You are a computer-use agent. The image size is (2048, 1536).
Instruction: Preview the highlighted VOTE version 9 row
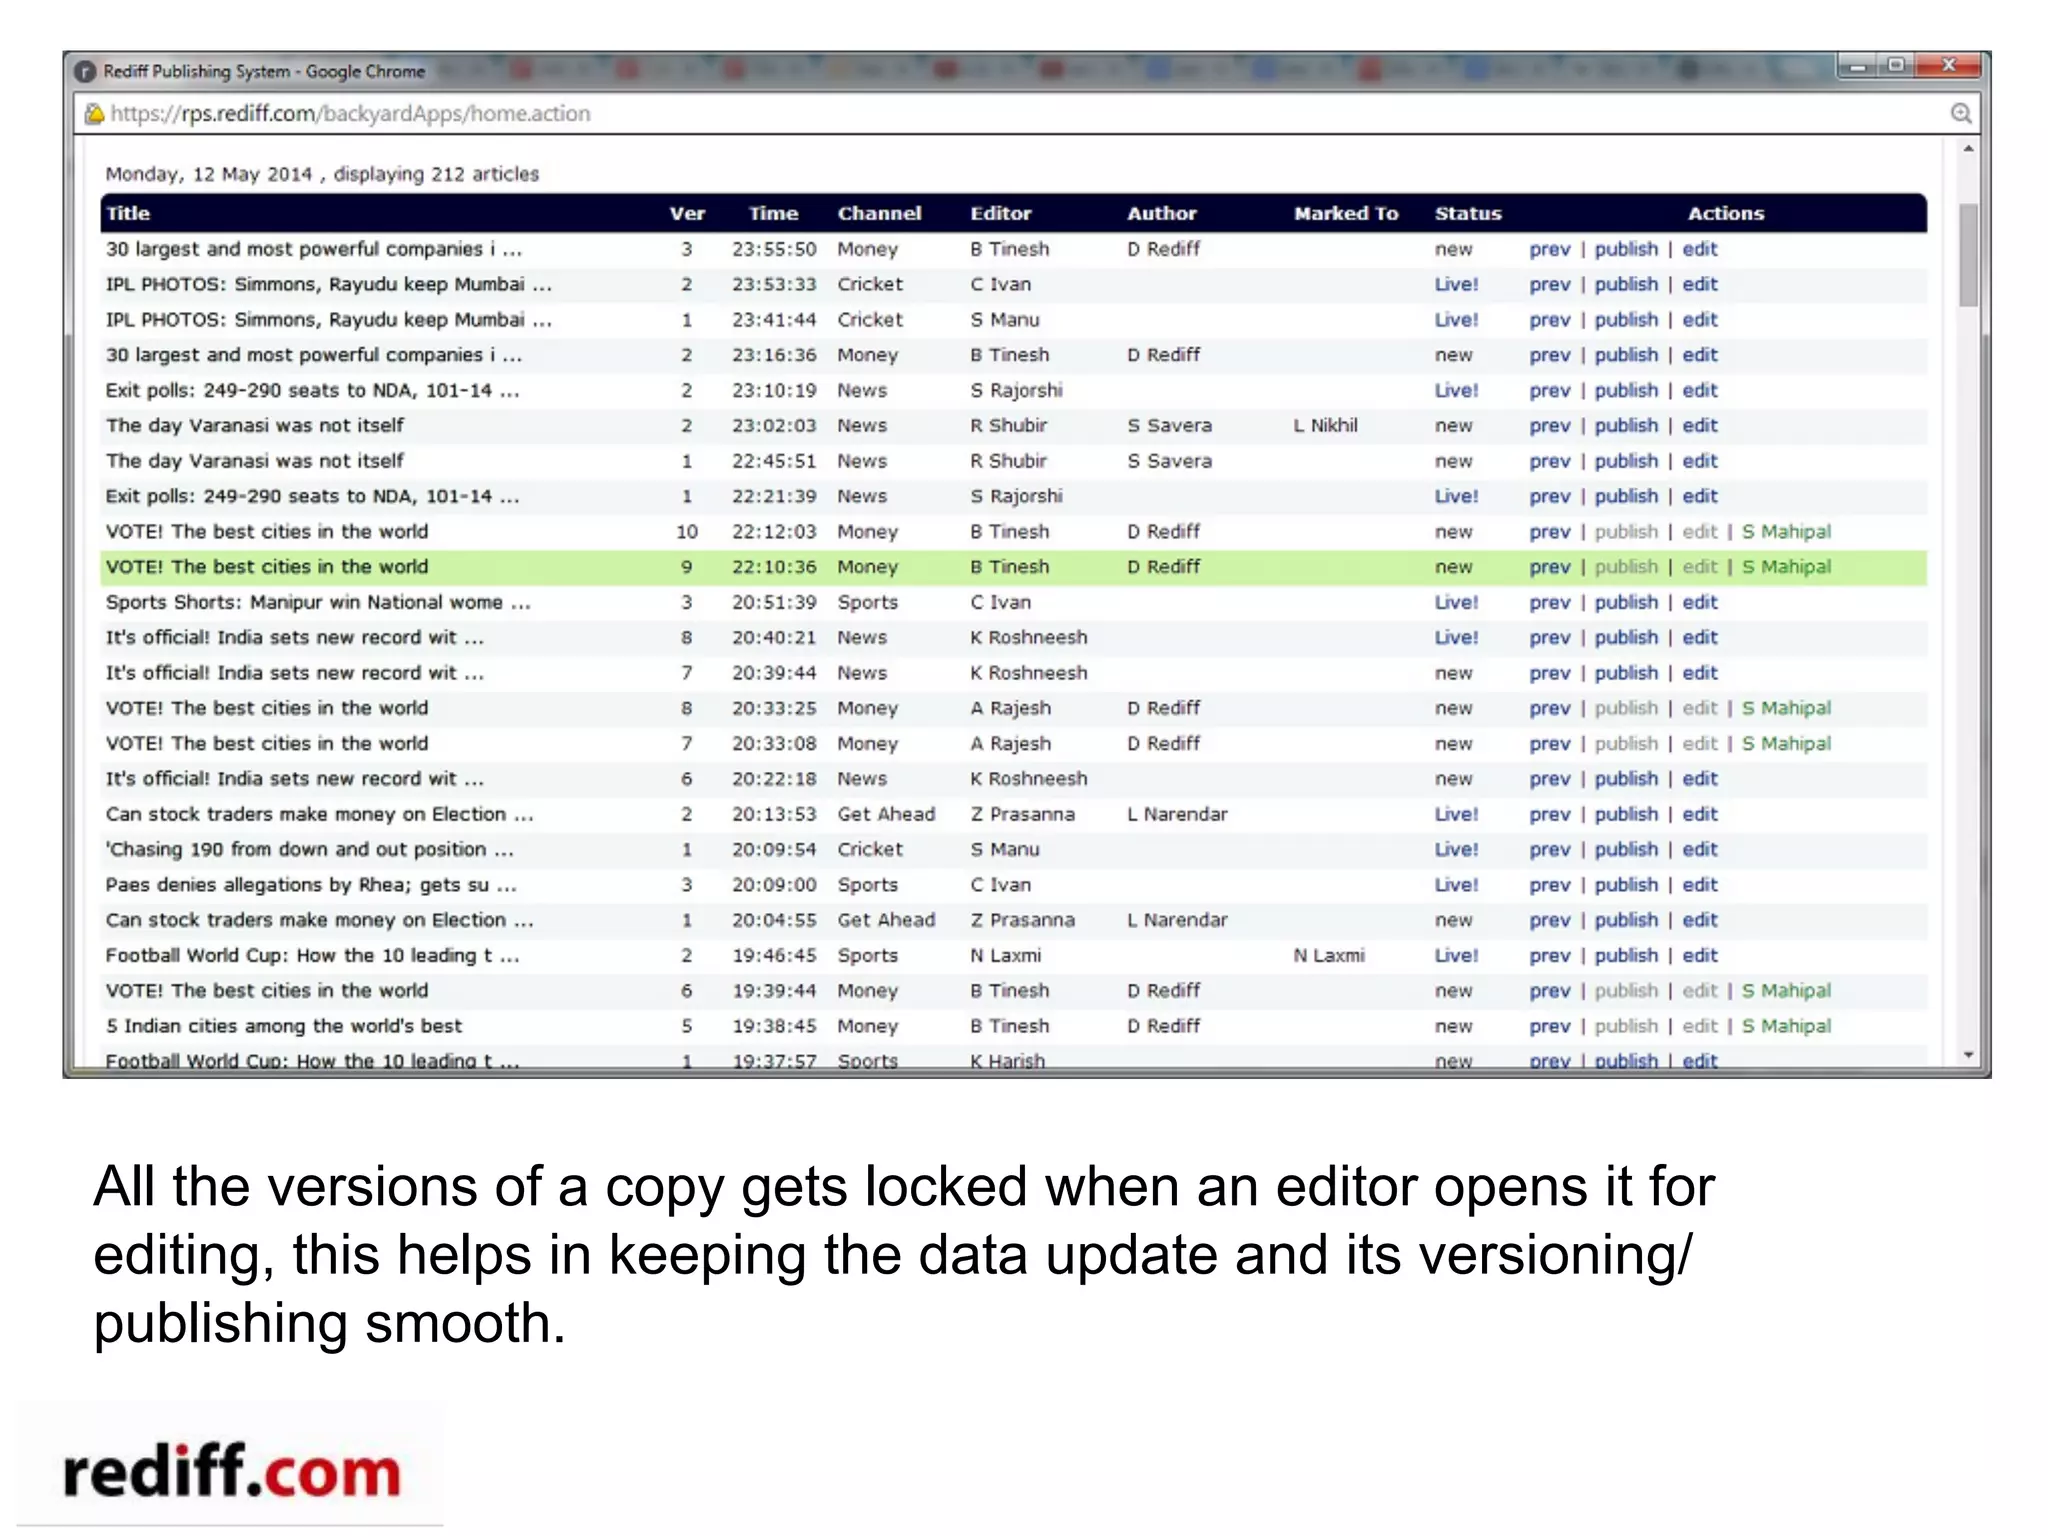pos(1549,567)
